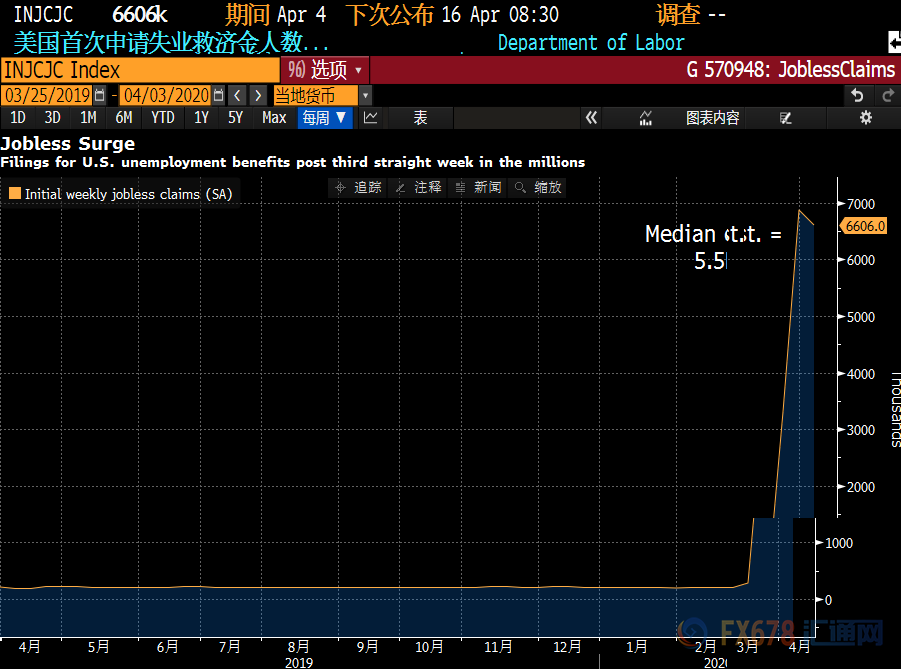Click the 表 table view button

(421, 118)
